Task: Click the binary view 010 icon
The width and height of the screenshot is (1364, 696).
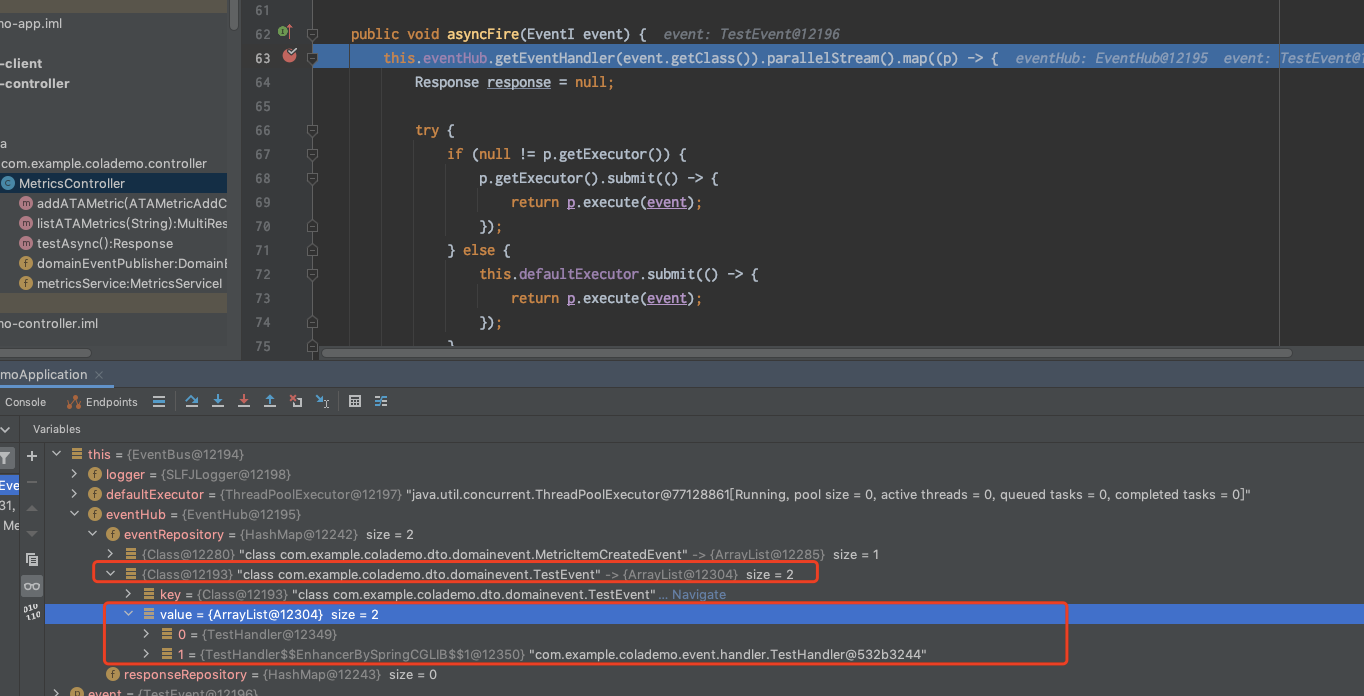Action: point(32,611)
